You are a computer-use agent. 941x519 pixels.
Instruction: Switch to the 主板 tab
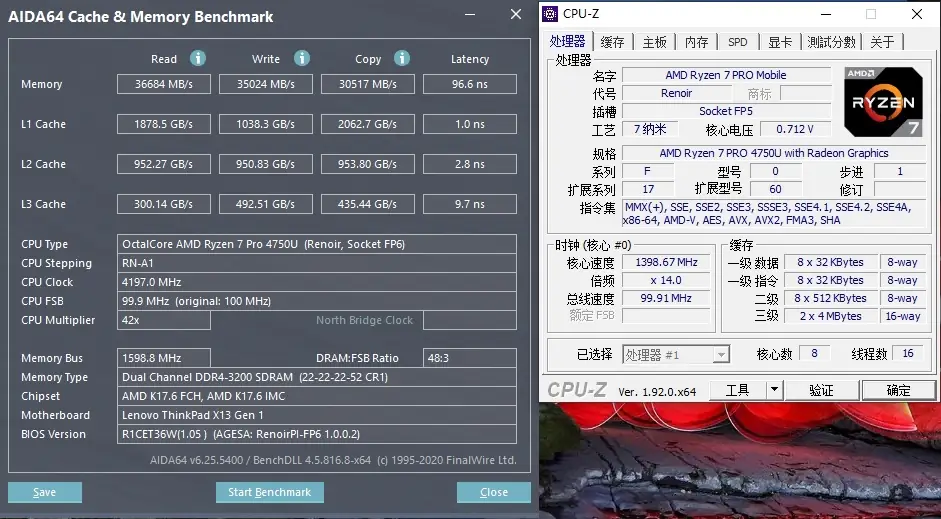coord(654,42)
